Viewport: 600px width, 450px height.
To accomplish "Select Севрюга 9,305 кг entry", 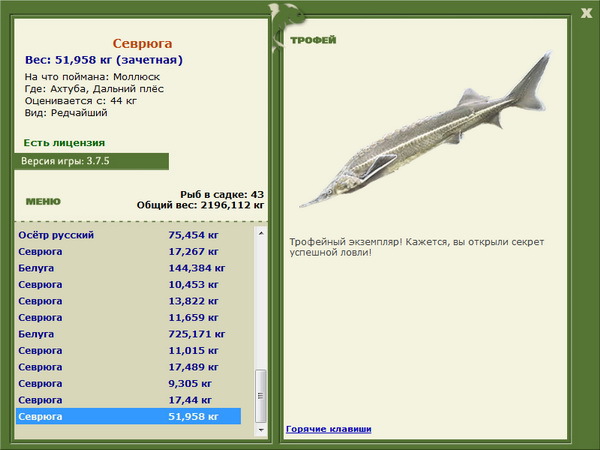I will click(x=129, y=383).
